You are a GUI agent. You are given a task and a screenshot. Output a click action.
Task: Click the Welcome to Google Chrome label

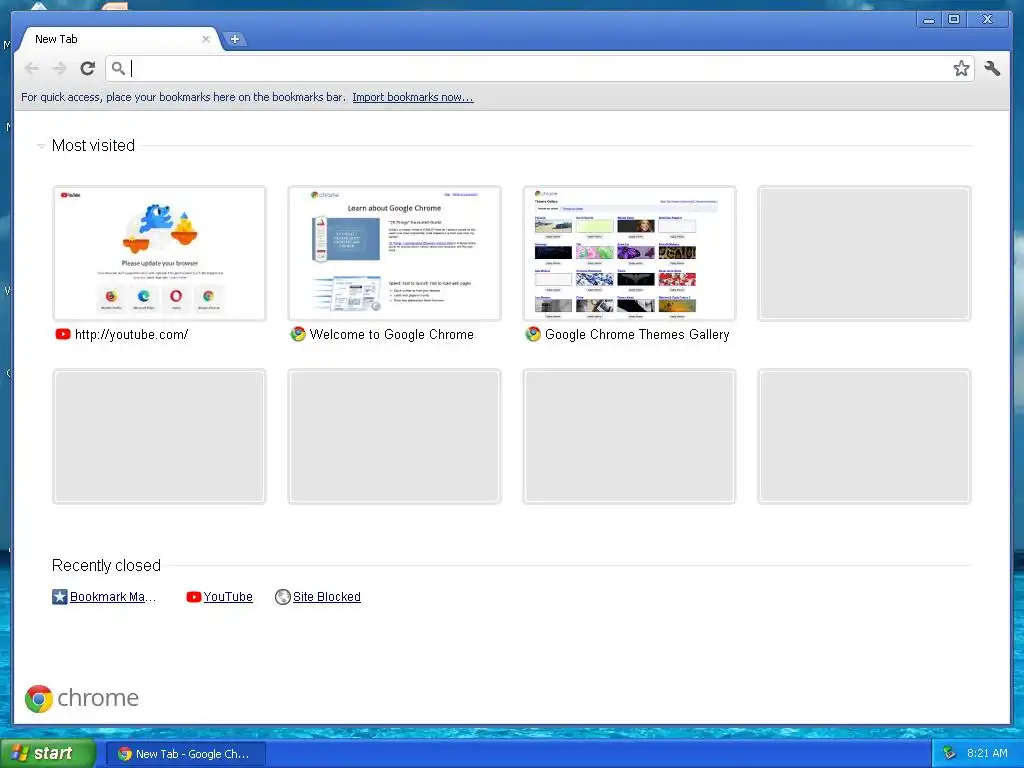click(392, 334)
